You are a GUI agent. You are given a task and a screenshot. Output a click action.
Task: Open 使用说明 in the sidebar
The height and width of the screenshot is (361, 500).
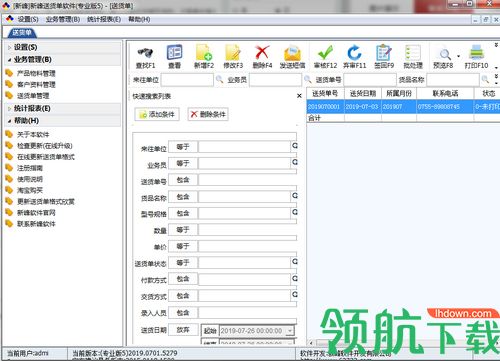(x=30, y=179)
